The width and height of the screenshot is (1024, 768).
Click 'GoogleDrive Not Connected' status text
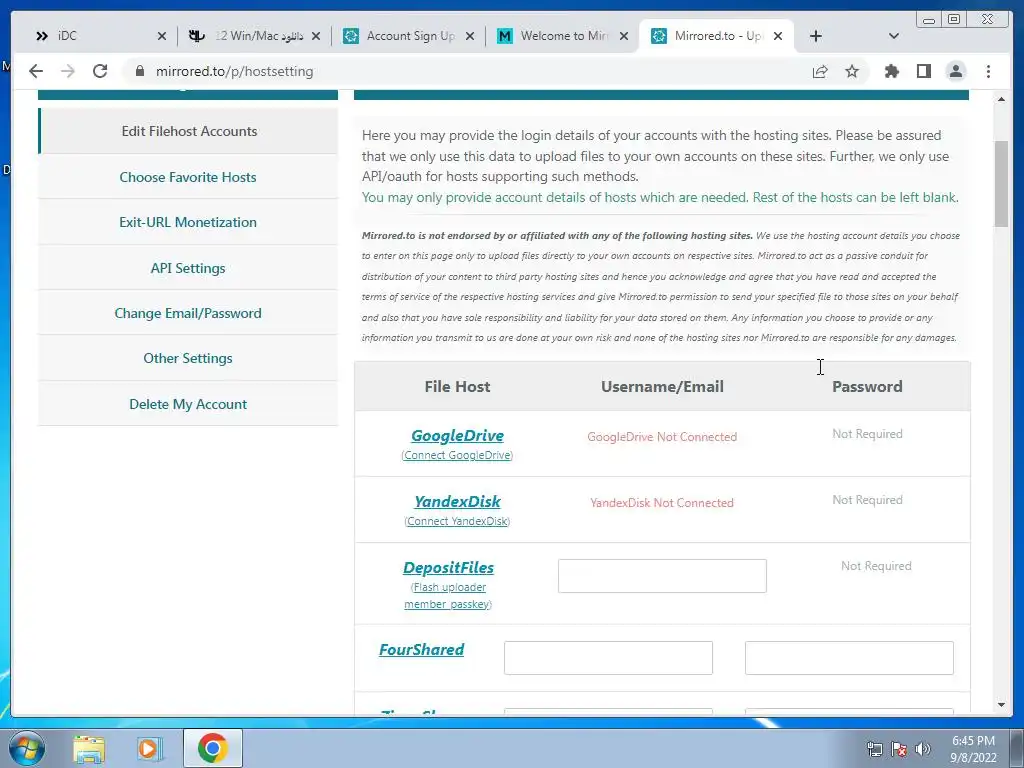(662, 437)
